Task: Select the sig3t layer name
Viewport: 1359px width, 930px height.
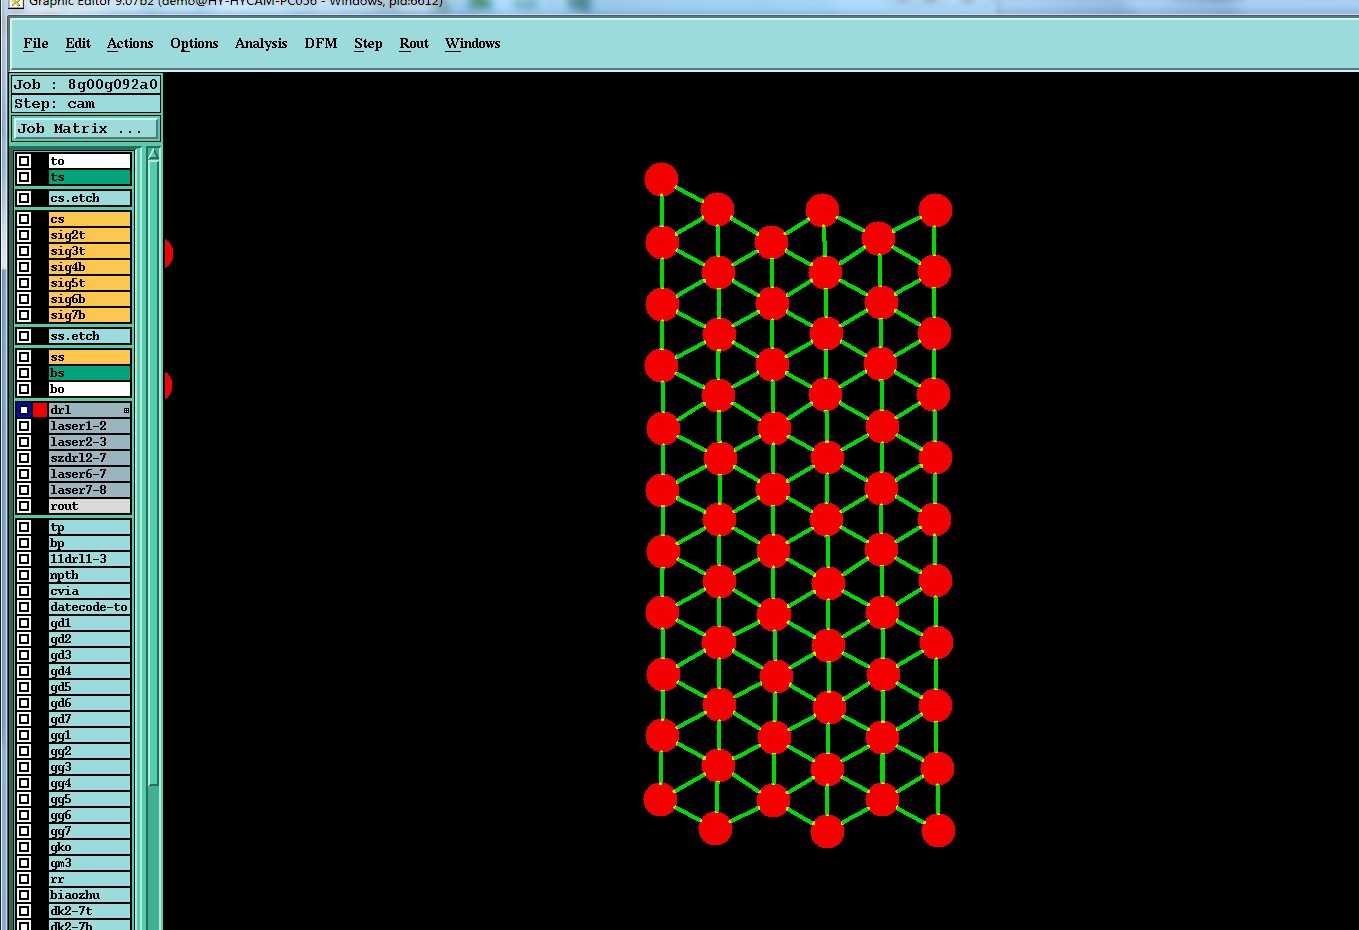Action: pyautogui.click(x=90, y=251)
